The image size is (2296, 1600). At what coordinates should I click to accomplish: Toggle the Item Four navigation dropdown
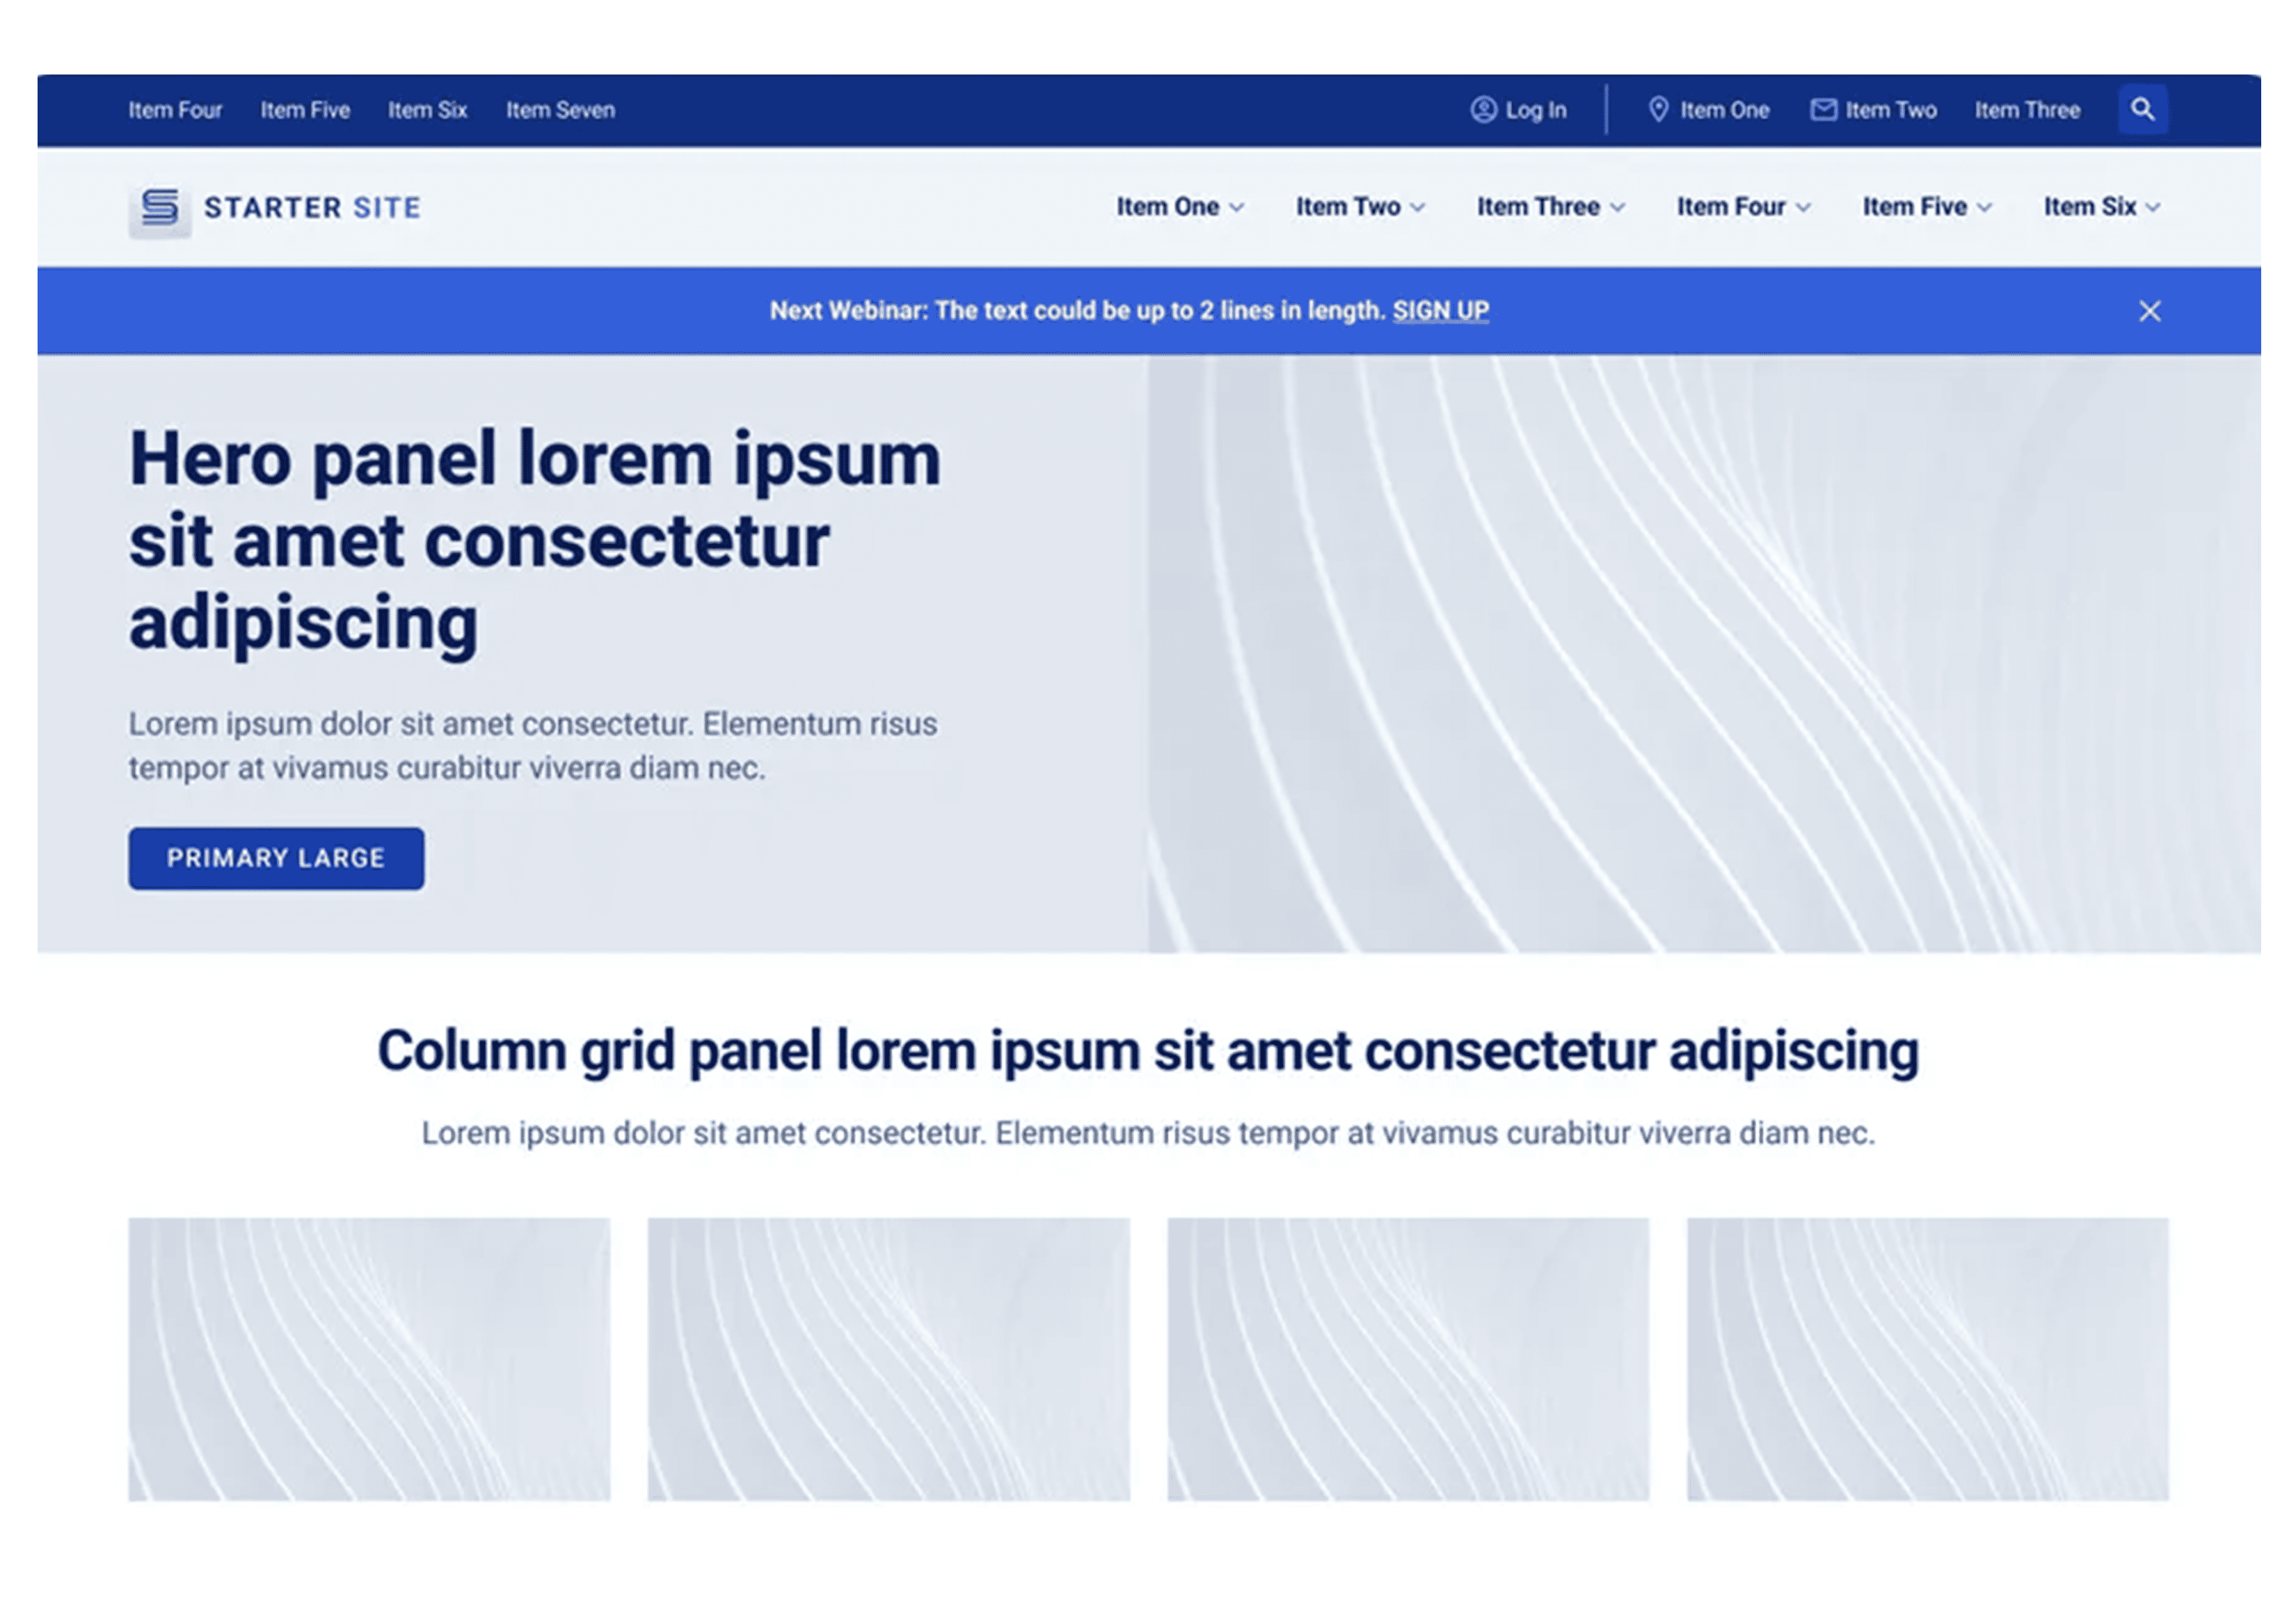1738,206
